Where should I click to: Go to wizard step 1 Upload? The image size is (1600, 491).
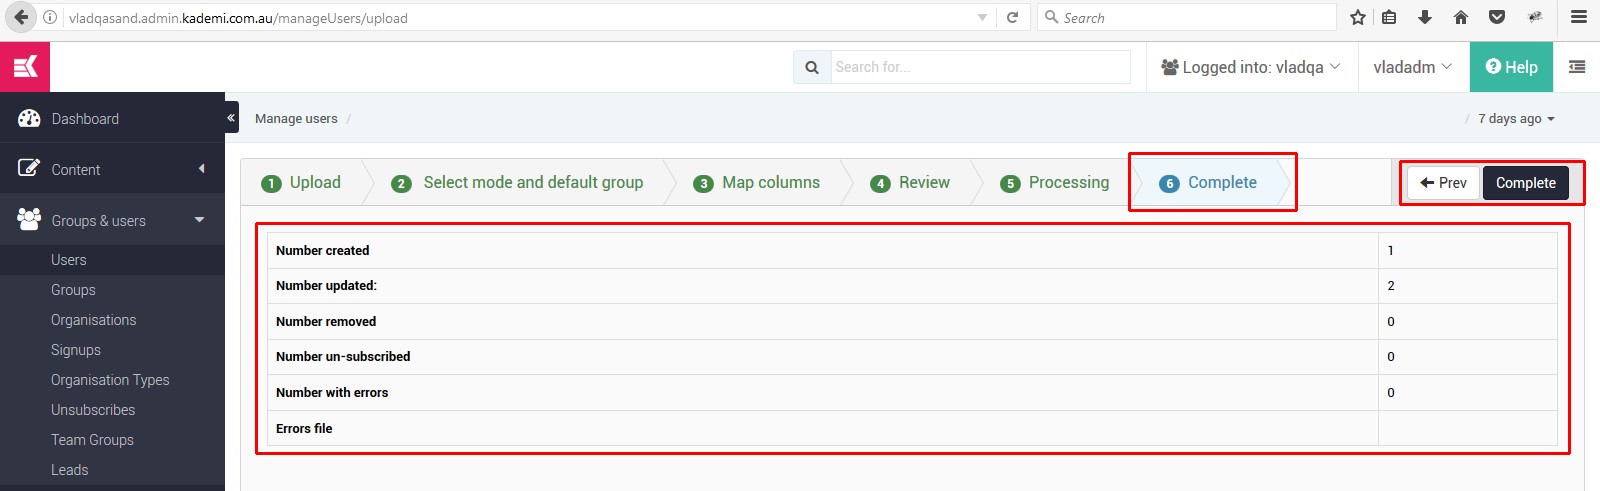click(x=301, y=182)
